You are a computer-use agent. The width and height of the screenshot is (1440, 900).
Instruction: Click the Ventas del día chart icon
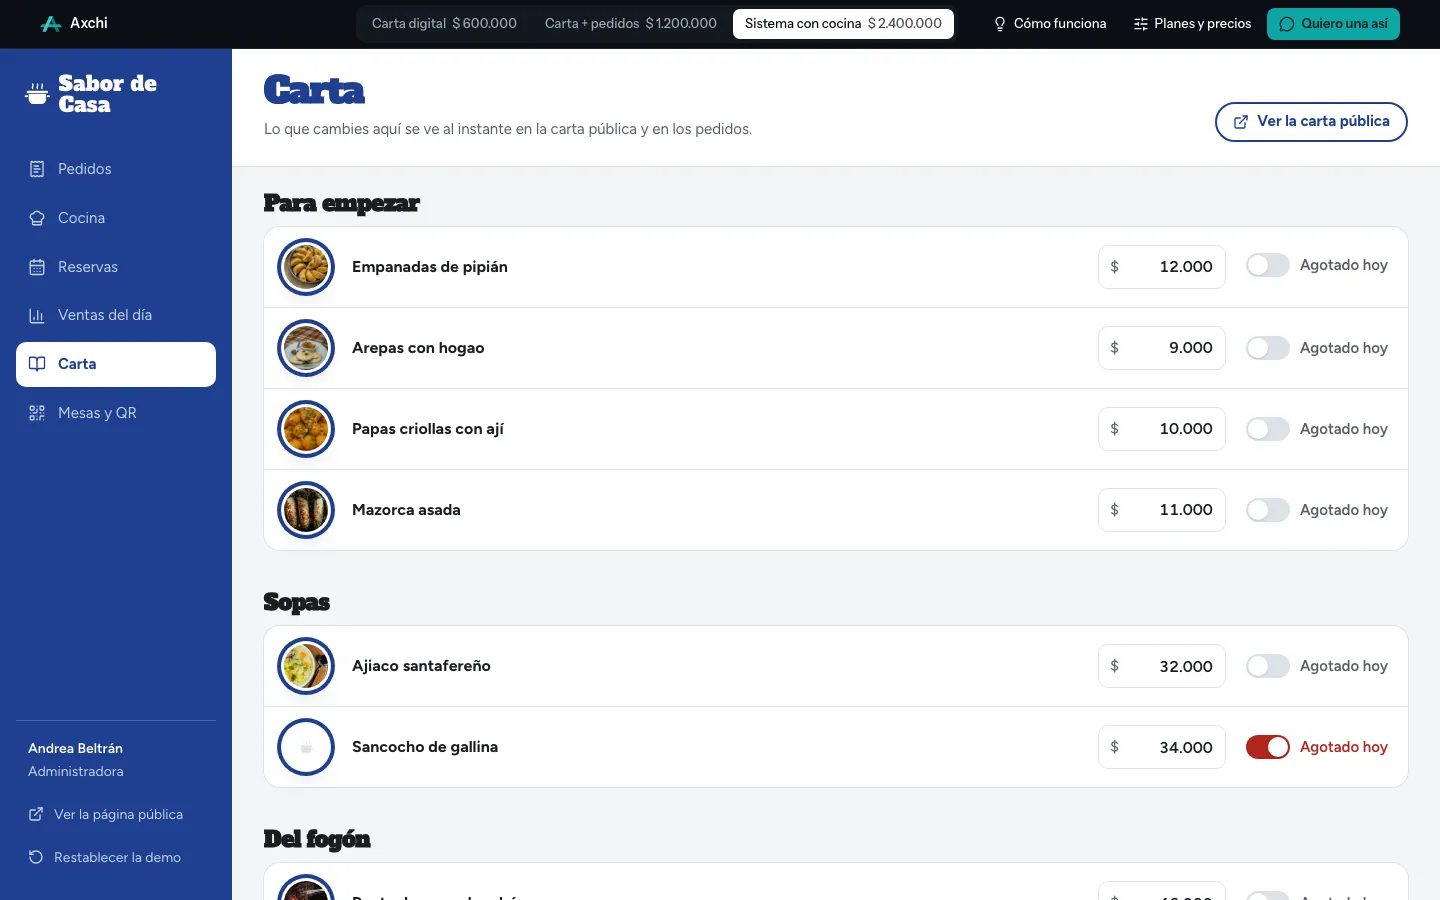tap(37, 315)
